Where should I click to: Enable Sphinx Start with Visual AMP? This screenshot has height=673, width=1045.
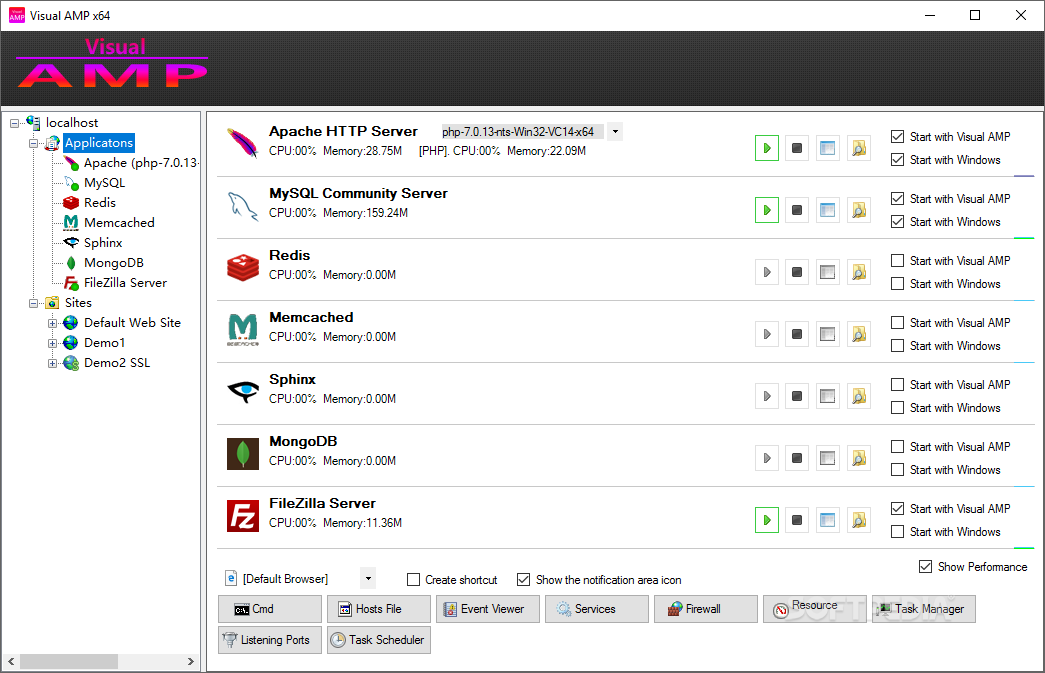898,384
